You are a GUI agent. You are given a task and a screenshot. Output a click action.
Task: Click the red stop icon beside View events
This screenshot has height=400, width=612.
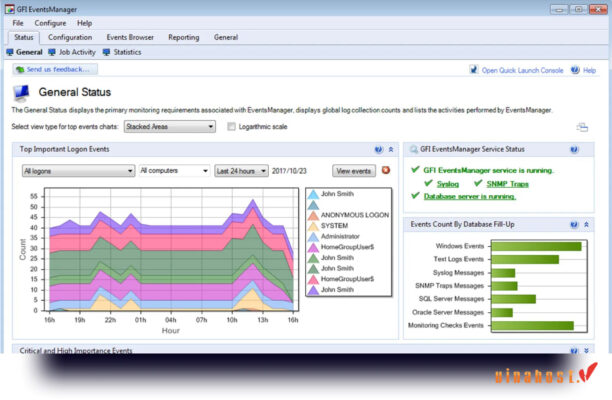click(x=386, y=170)
